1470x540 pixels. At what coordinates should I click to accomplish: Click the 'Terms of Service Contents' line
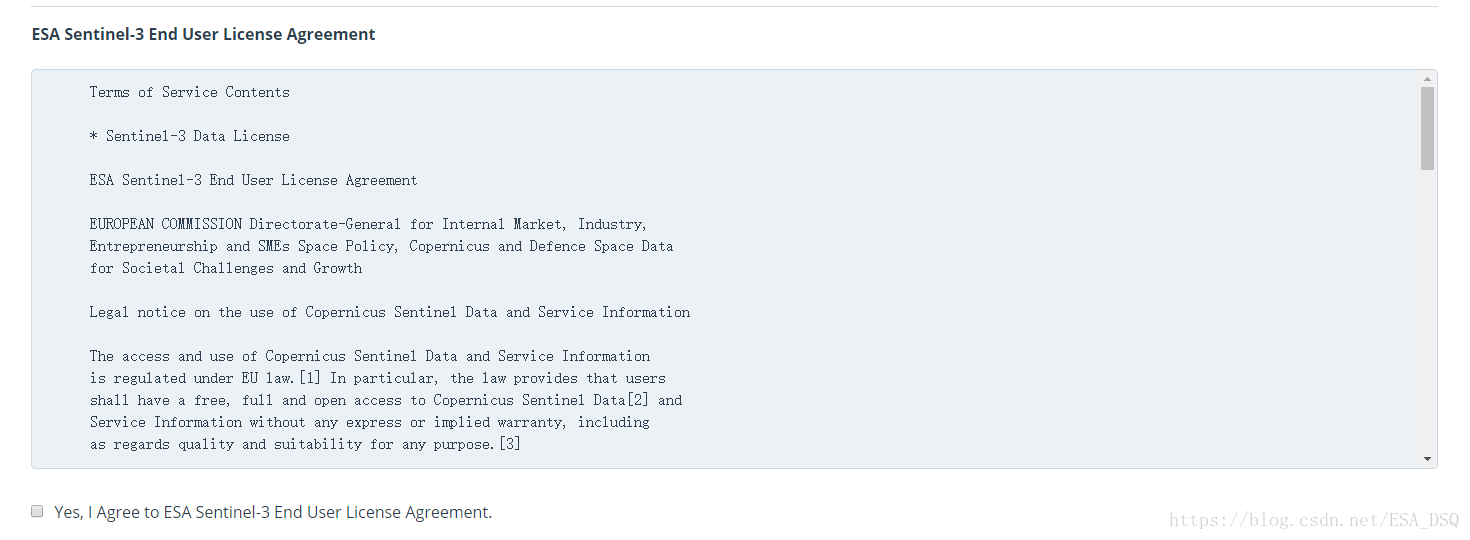[190, 92]
